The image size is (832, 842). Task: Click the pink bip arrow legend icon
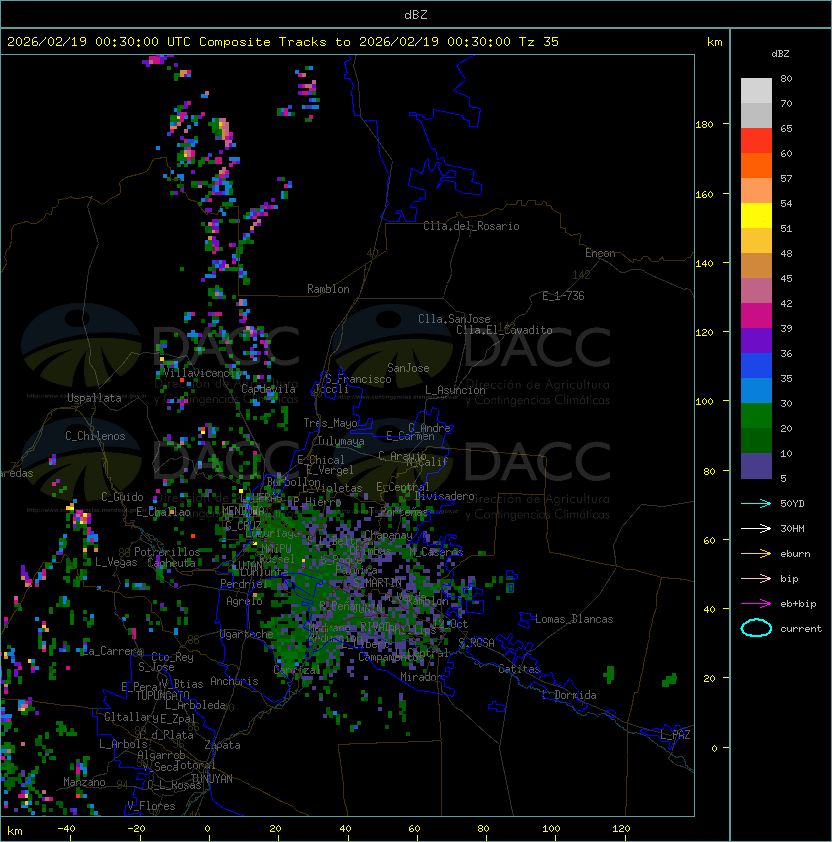tap(756, 578)
